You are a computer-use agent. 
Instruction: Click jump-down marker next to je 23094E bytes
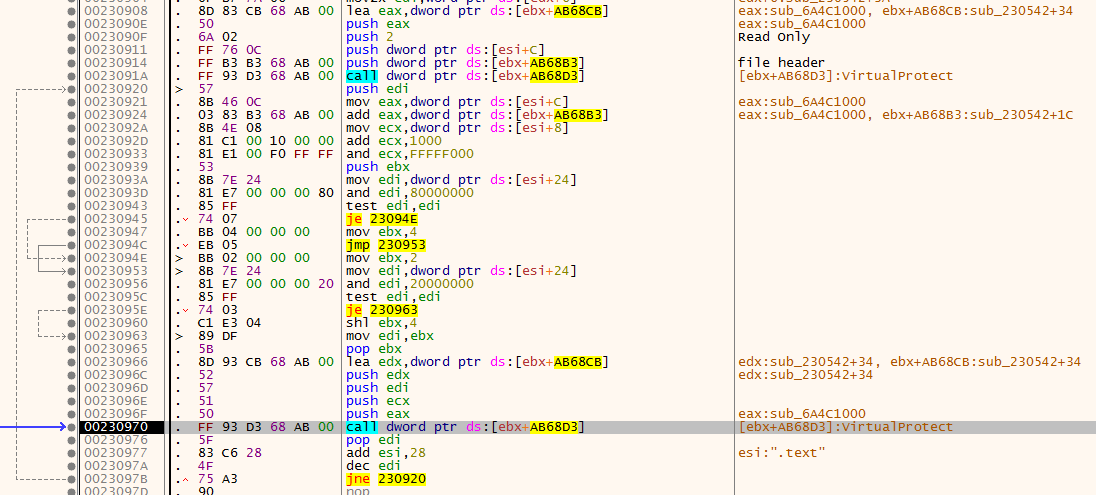pos(178,218)
